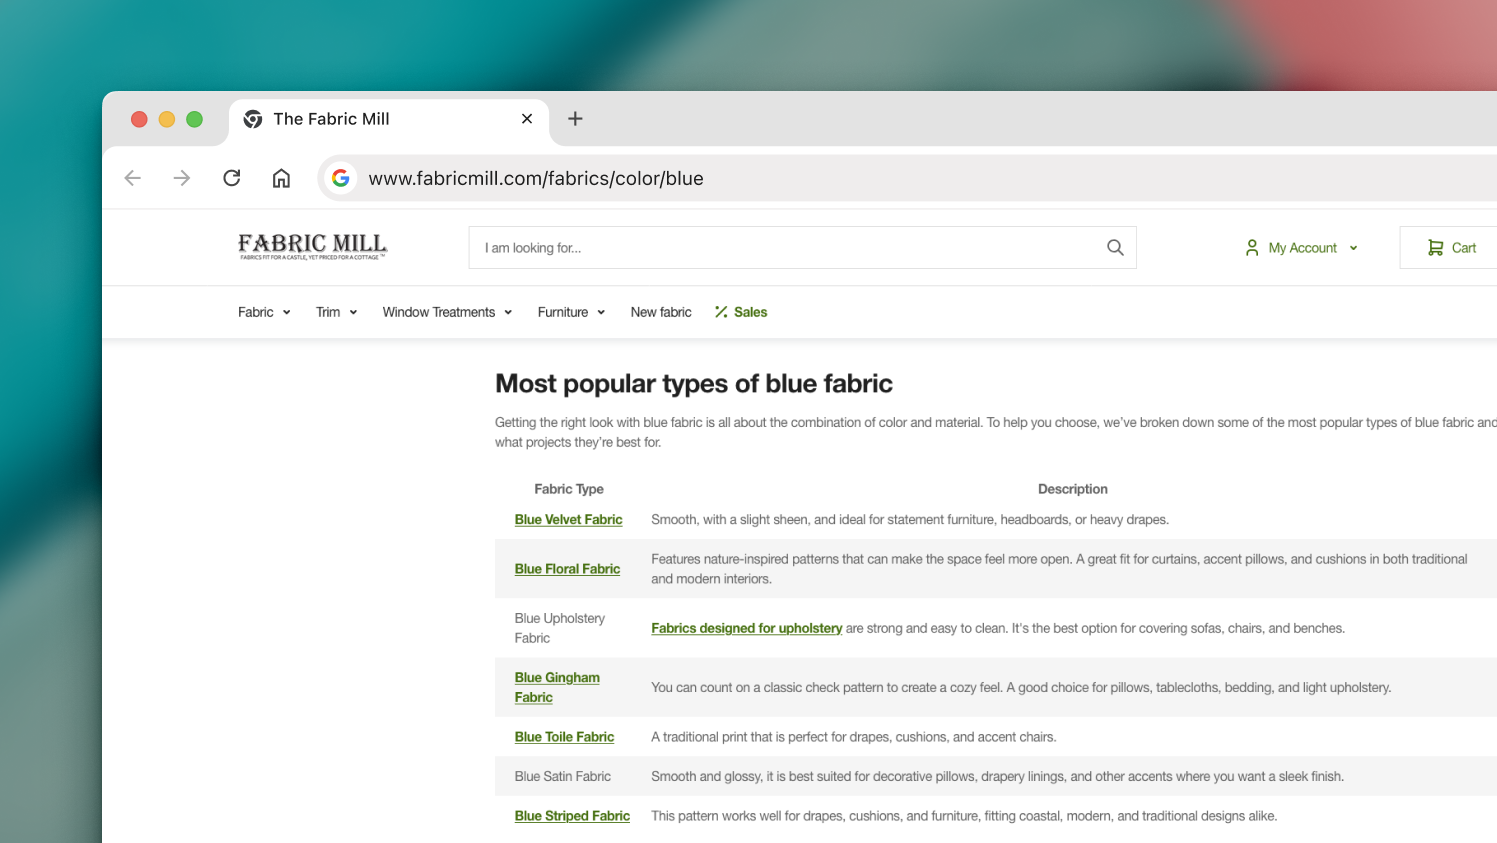This screenshot has width=1497, height=843.
Task: Click the Blue Upholstery Fabric cell
Action: (x=559, y=628)
